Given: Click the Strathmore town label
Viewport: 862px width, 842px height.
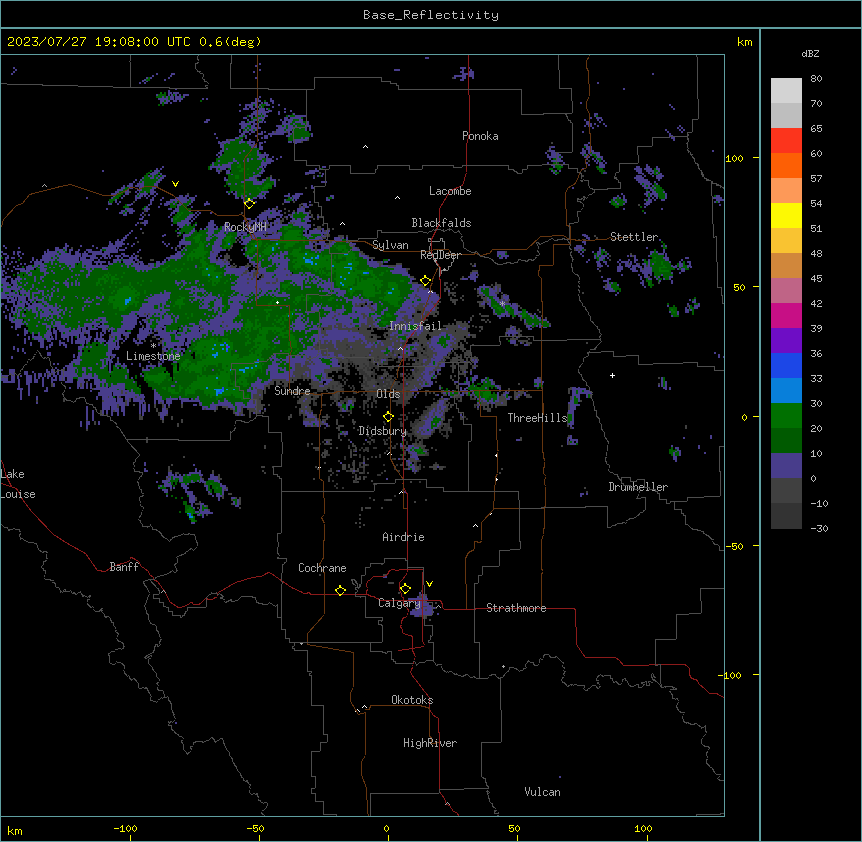Looking at the screenshot, I should coord(516,608).
